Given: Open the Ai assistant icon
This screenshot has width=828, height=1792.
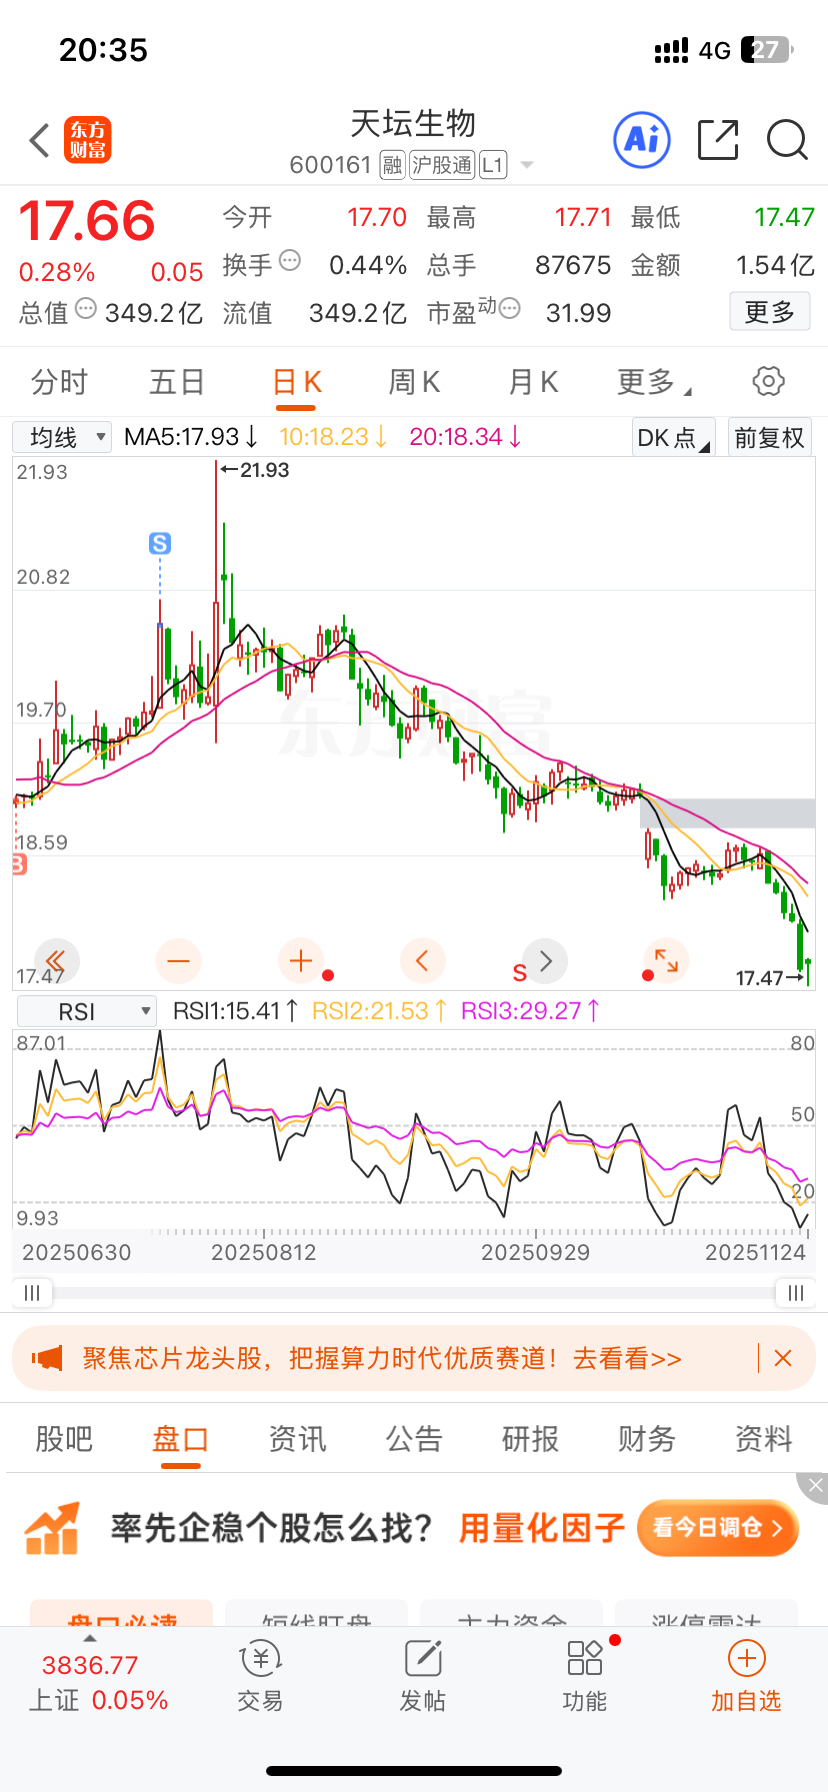Looking at the screenshot, I should point(641,139).
